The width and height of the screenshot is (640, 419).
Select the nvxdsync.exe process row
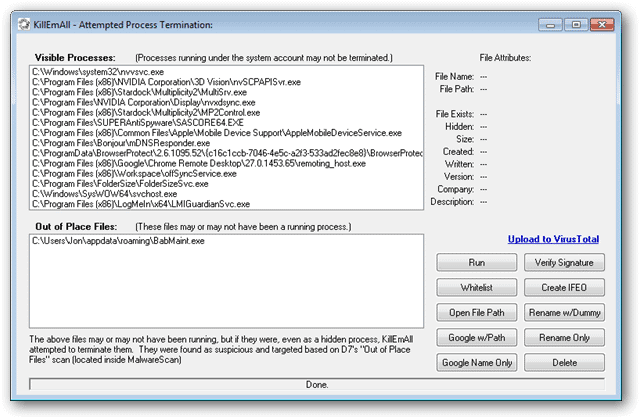pos(227,102)
